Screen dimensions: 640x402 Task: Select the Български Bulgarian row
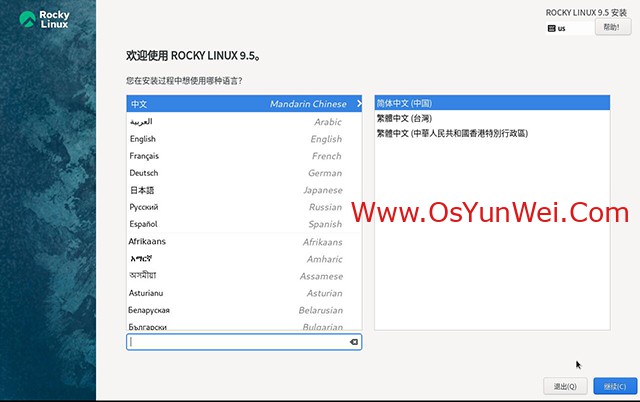[244, 325]
